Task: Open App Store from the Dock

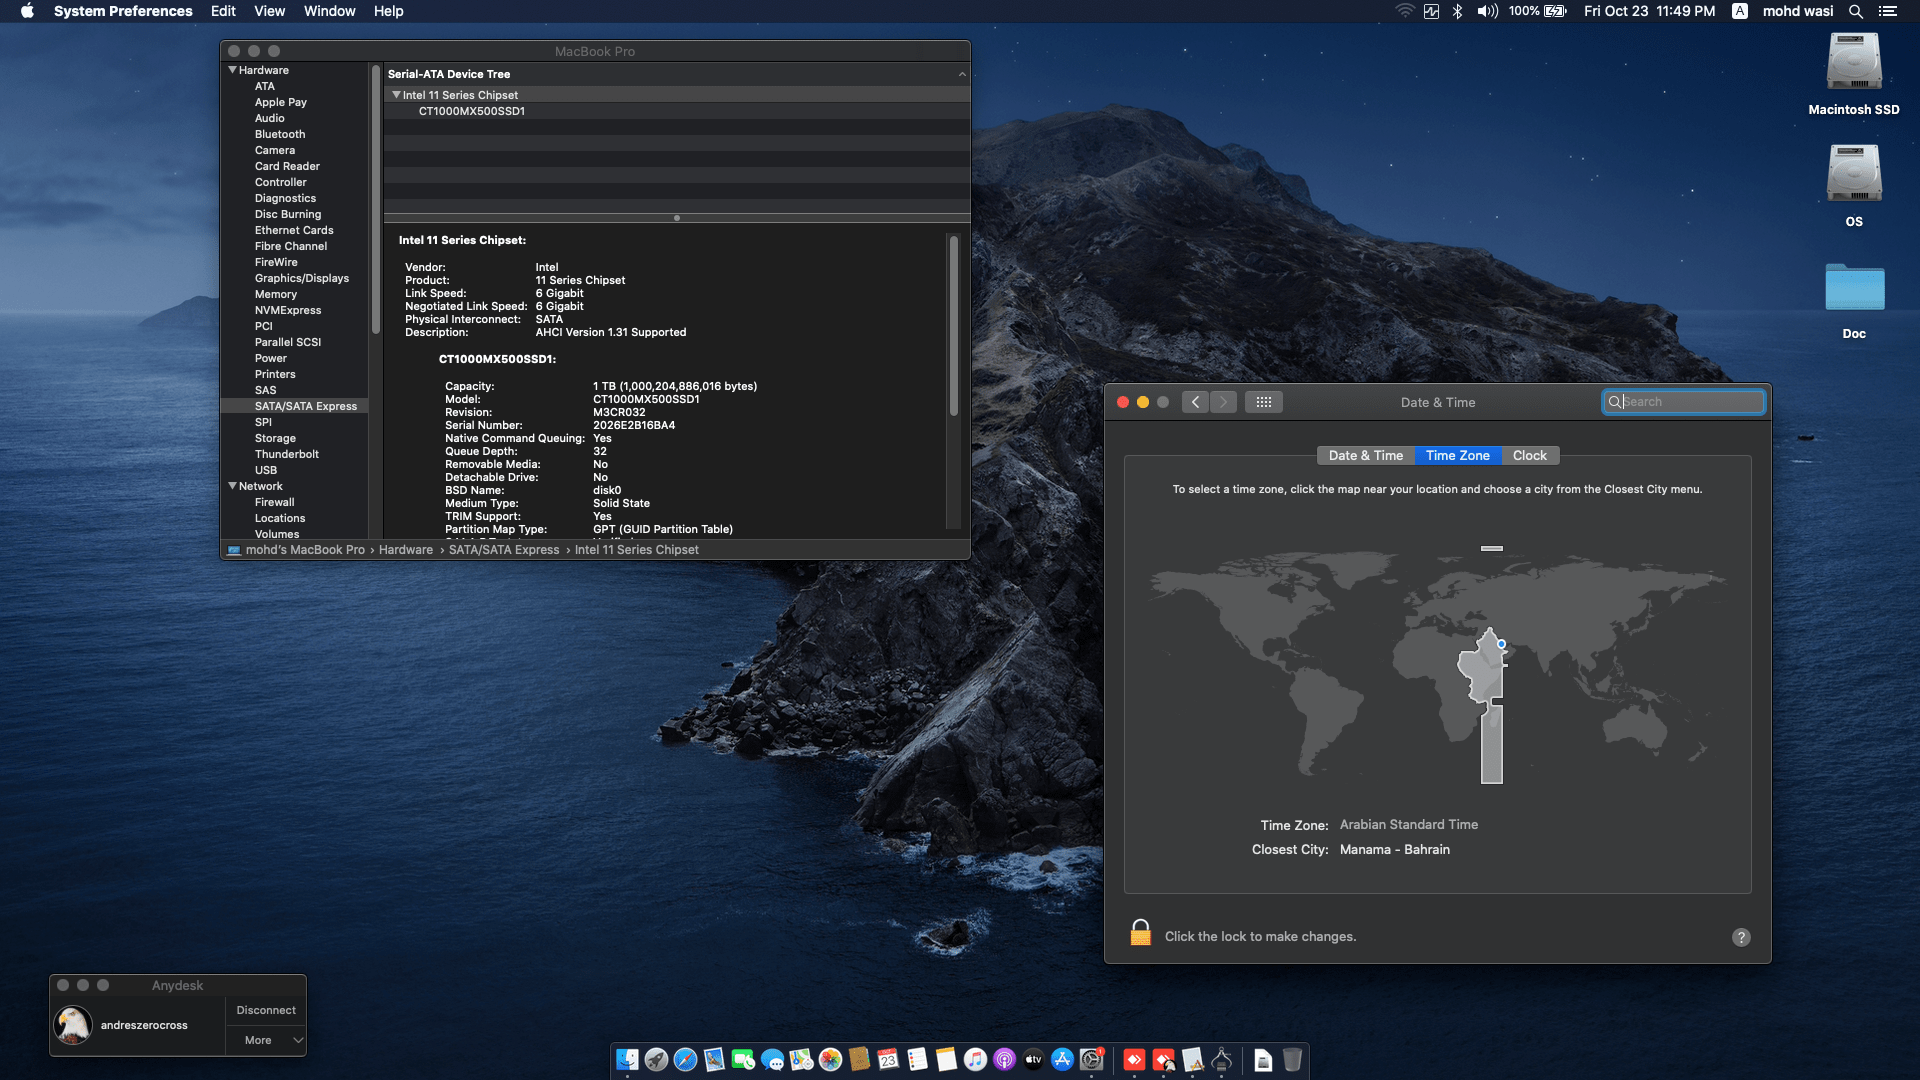Action: point(1062,1060)
